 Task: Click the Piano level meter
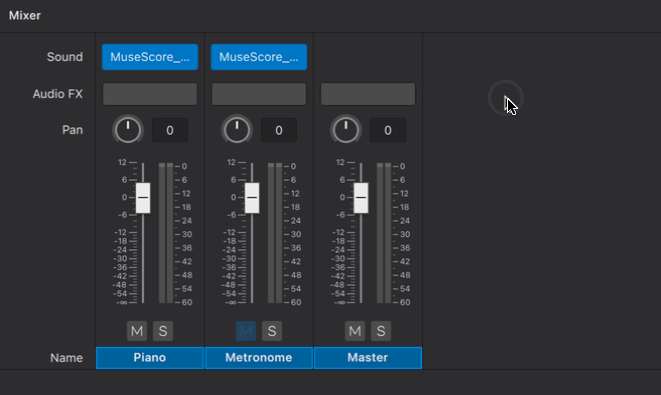pyautogui.click(x=166, y=233)
